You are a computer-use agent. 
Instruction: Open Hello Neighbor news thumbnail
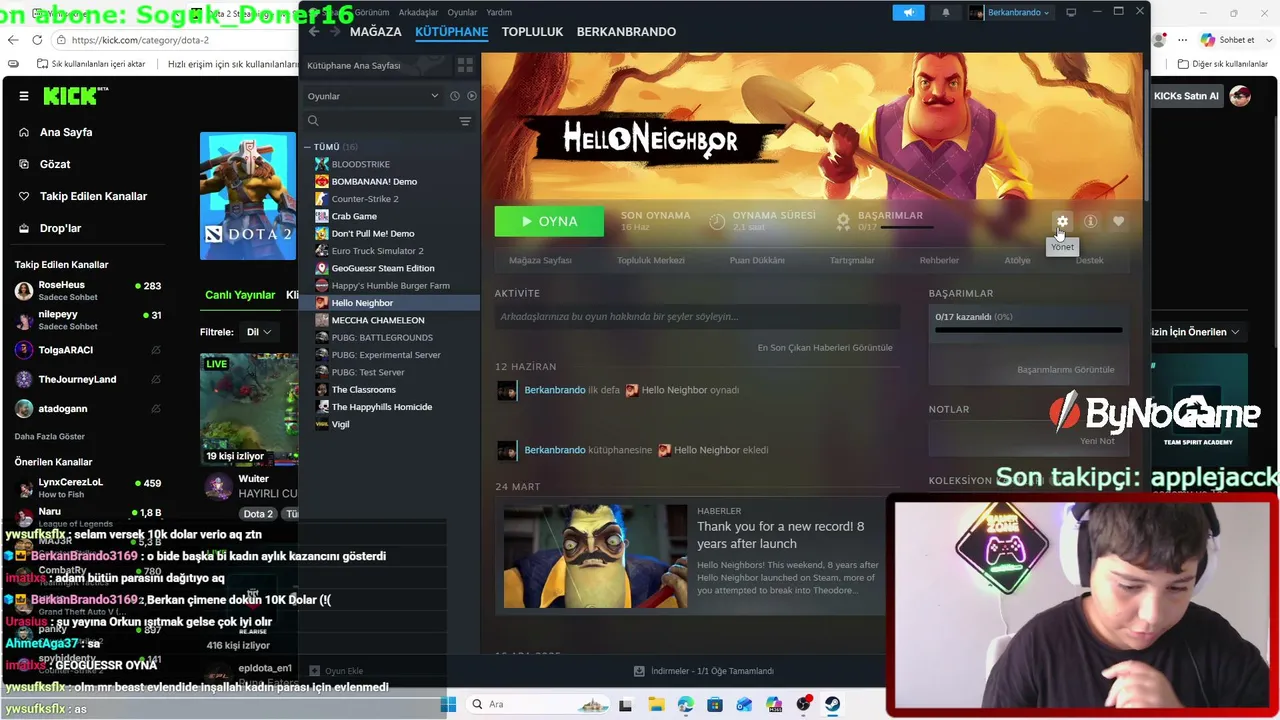[x=595, y=556]
